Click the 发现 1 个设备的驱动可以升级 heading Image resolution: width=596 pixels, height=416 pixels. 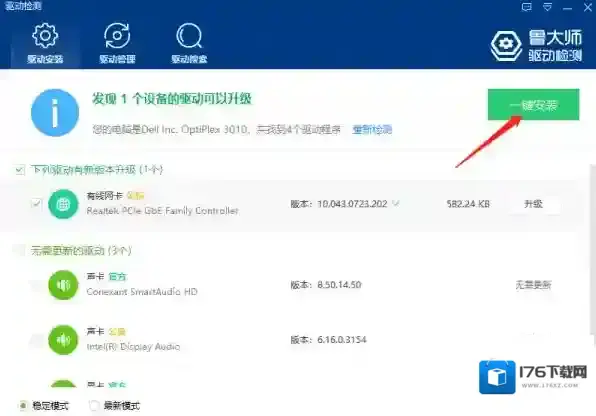(x=171, y=99)
